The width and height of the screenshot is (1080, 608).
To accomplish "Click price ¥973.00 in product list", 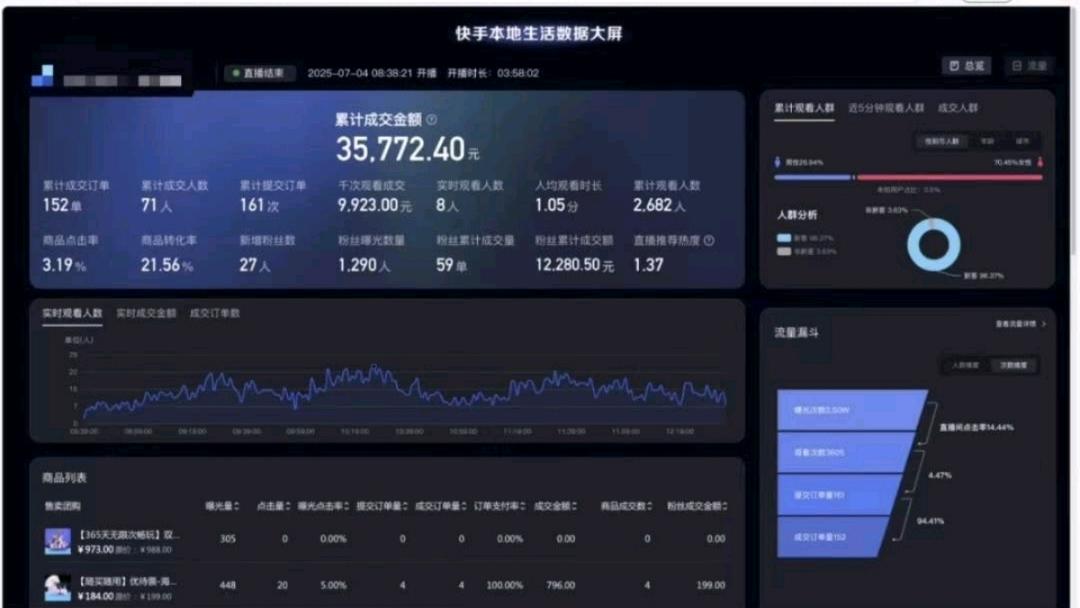I will 95,549.
